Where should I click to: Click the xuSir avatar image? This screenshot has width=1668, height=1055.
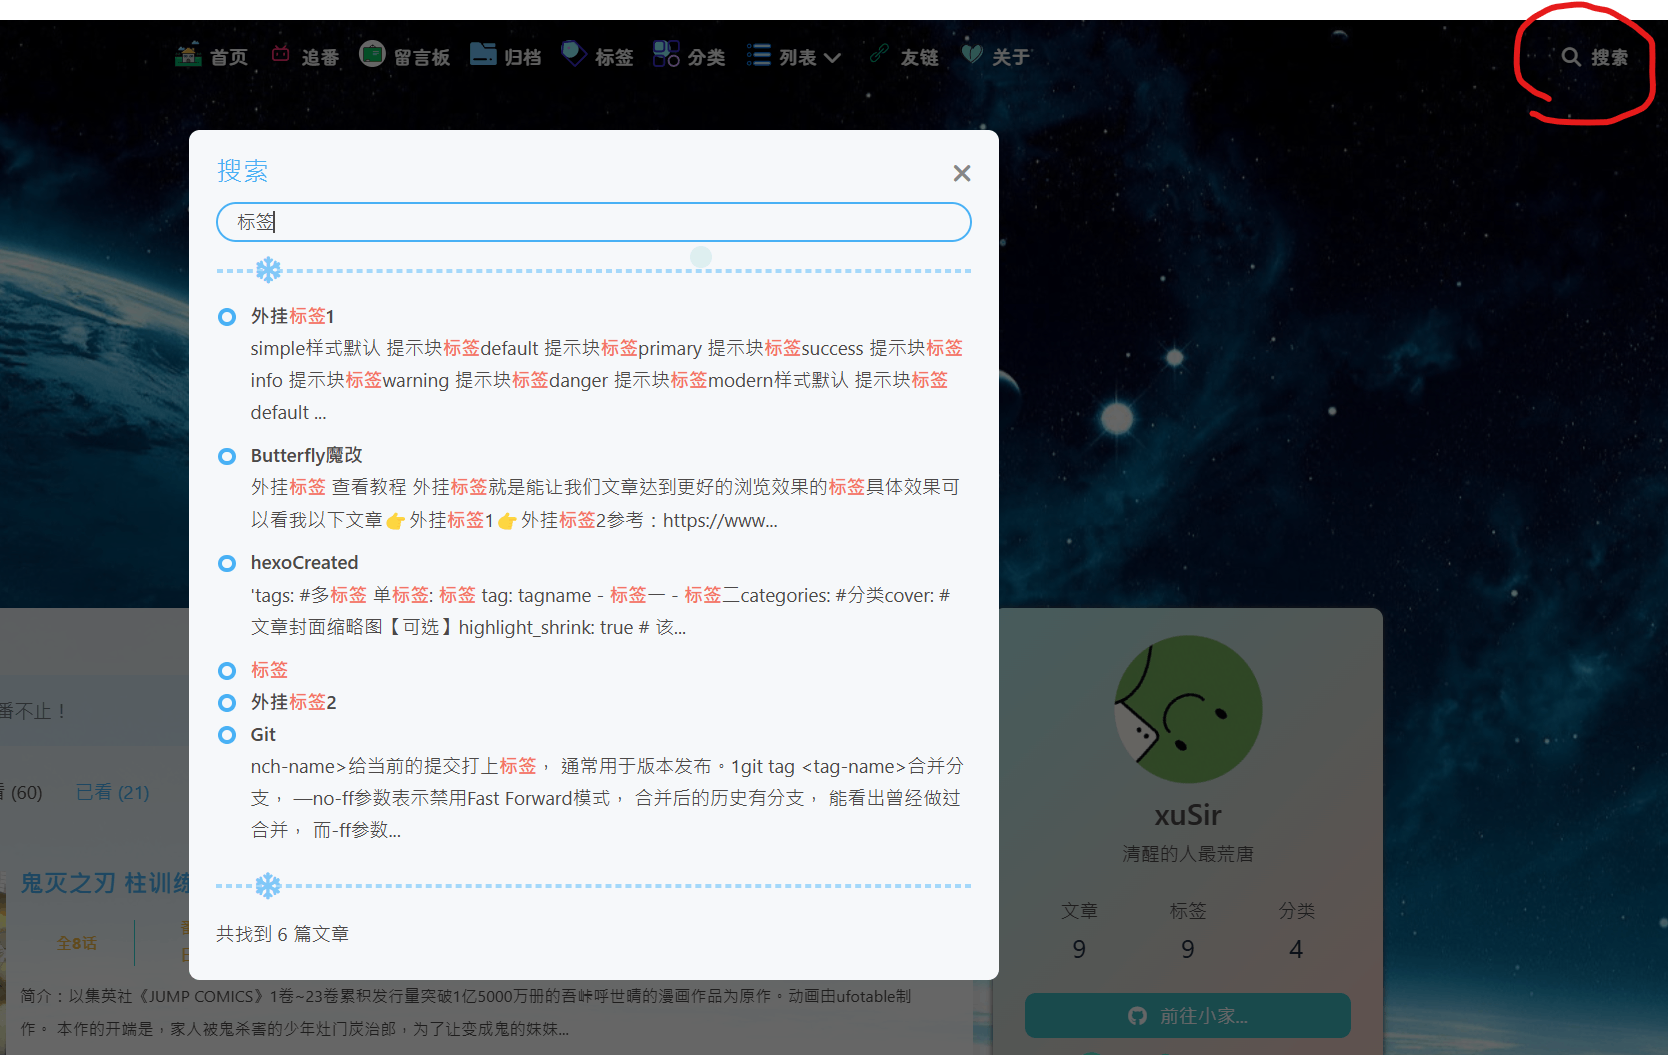click(1188, 709)
